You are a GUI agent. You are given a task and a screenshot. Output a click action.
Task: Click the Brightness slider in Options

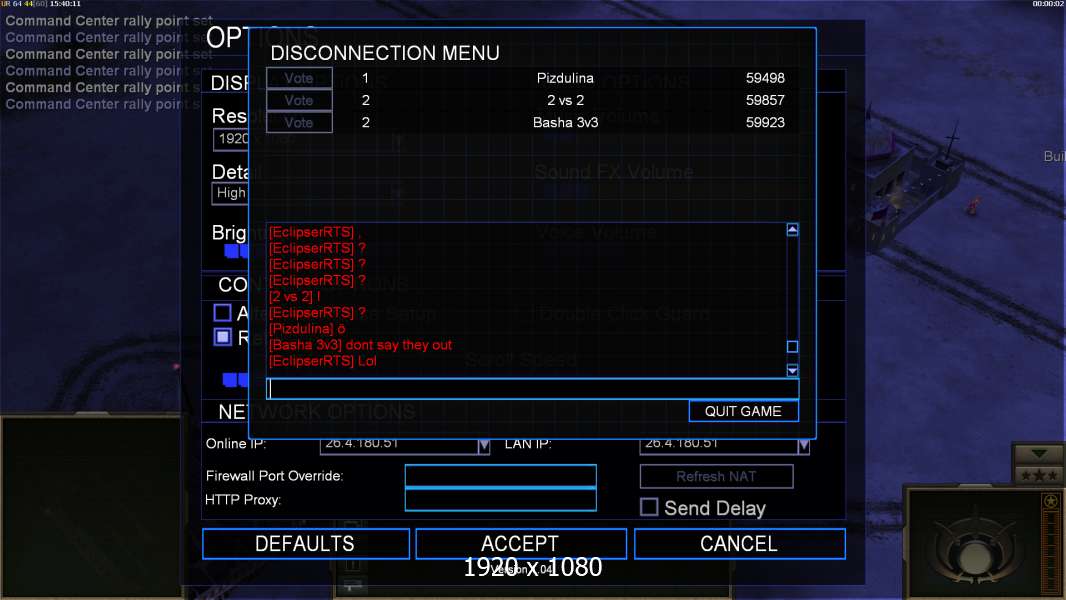(237, 251)
